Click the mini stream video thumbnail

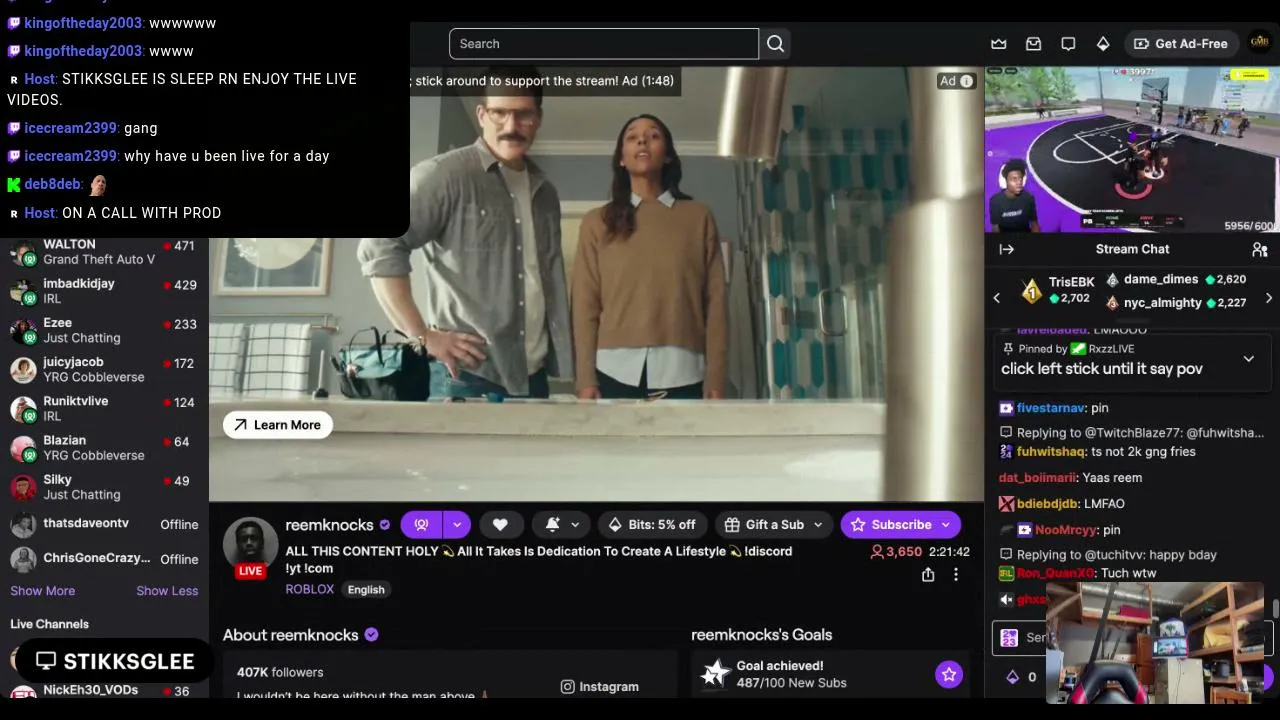1132,150
